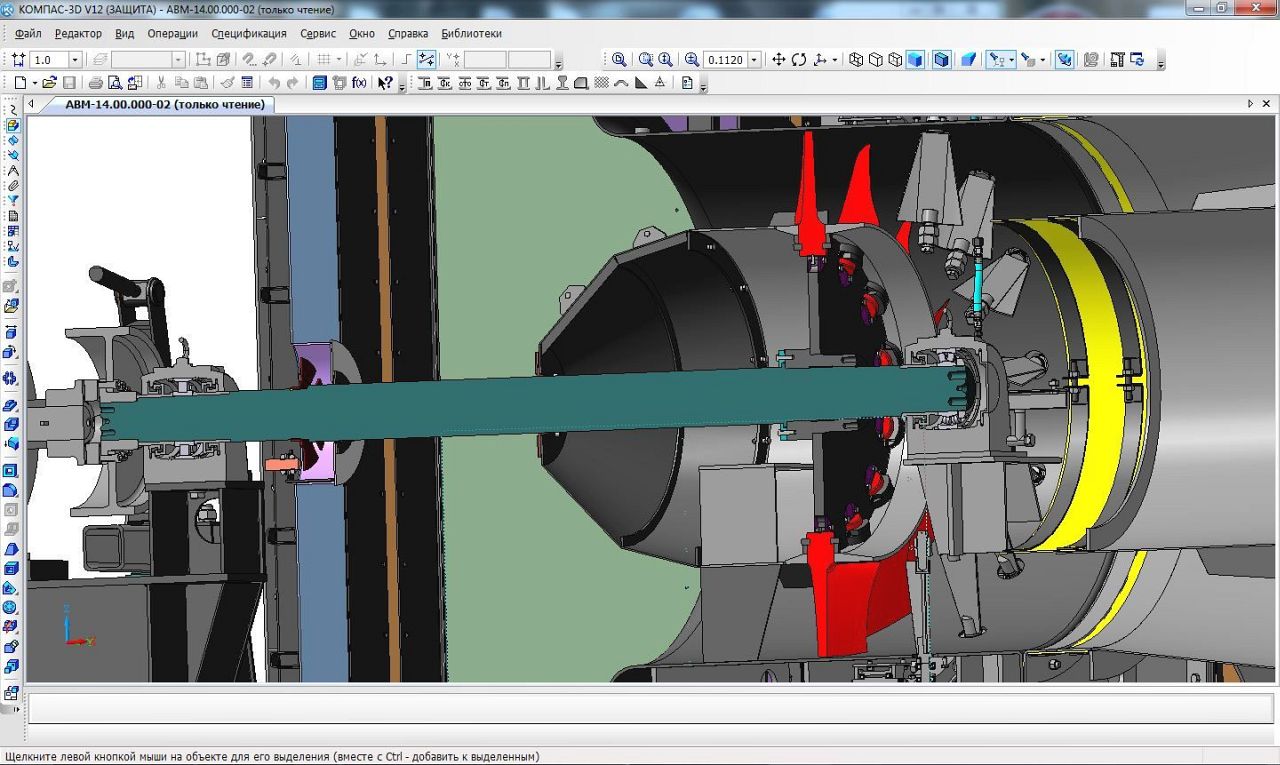Click the Undo arrow icon
The image size is (1280, 765).
(273, 83)
